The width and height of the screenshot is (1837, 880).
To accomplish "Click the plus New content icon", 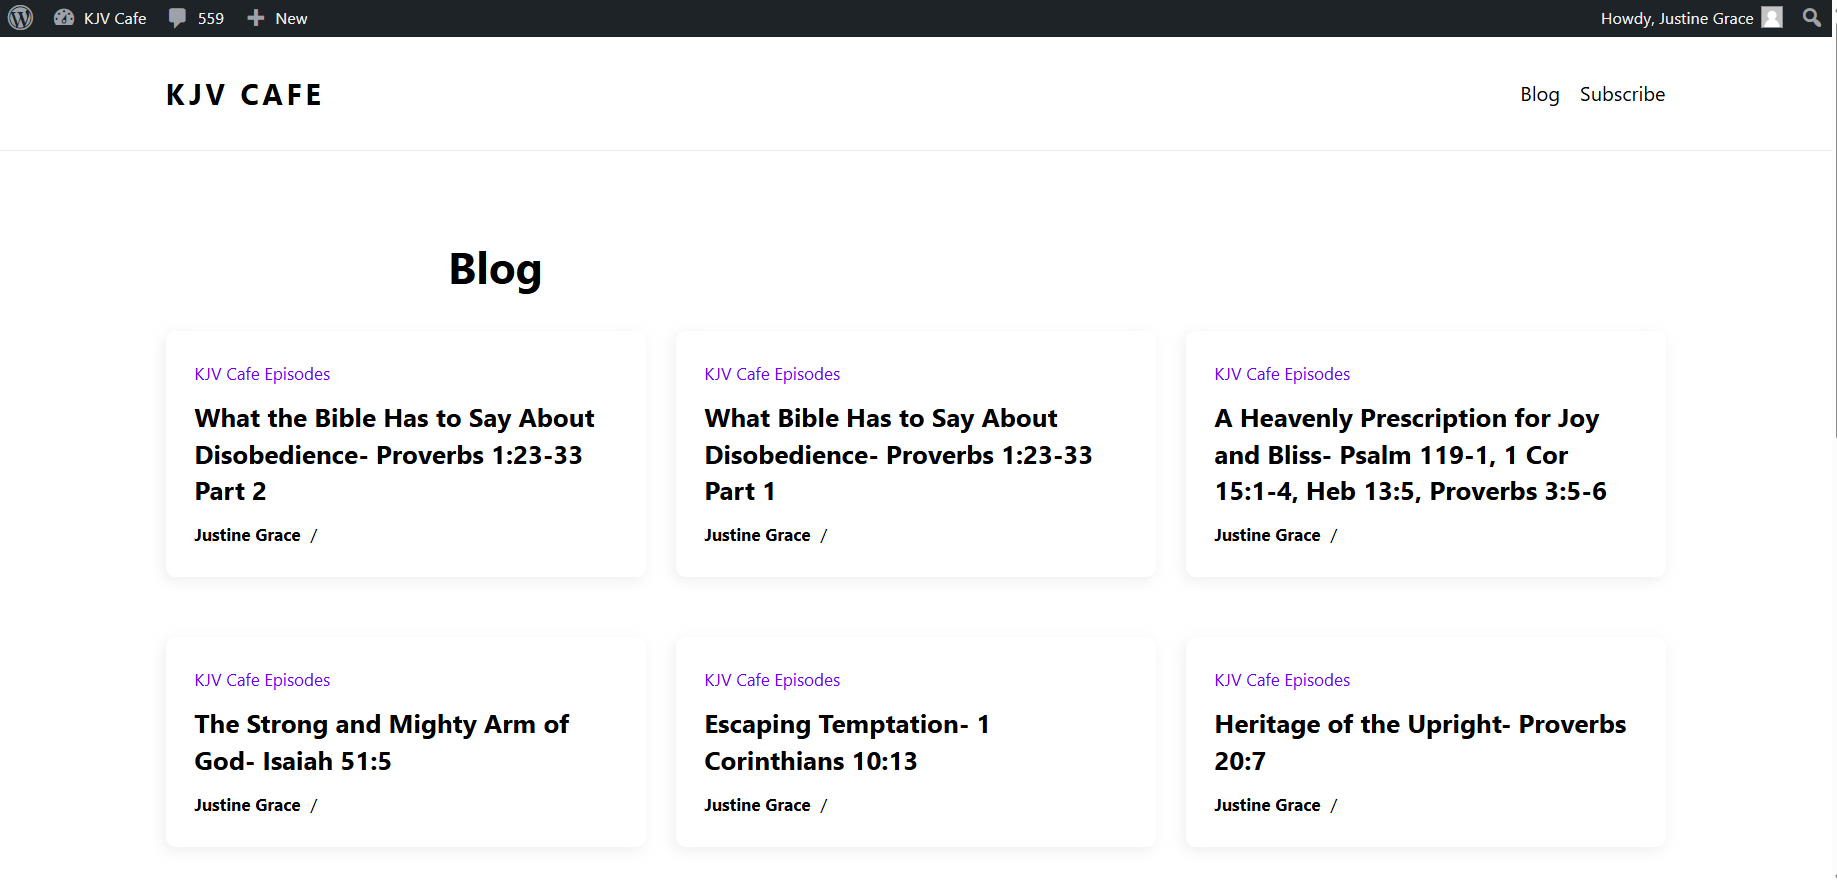I will click(x=256, y=18).
